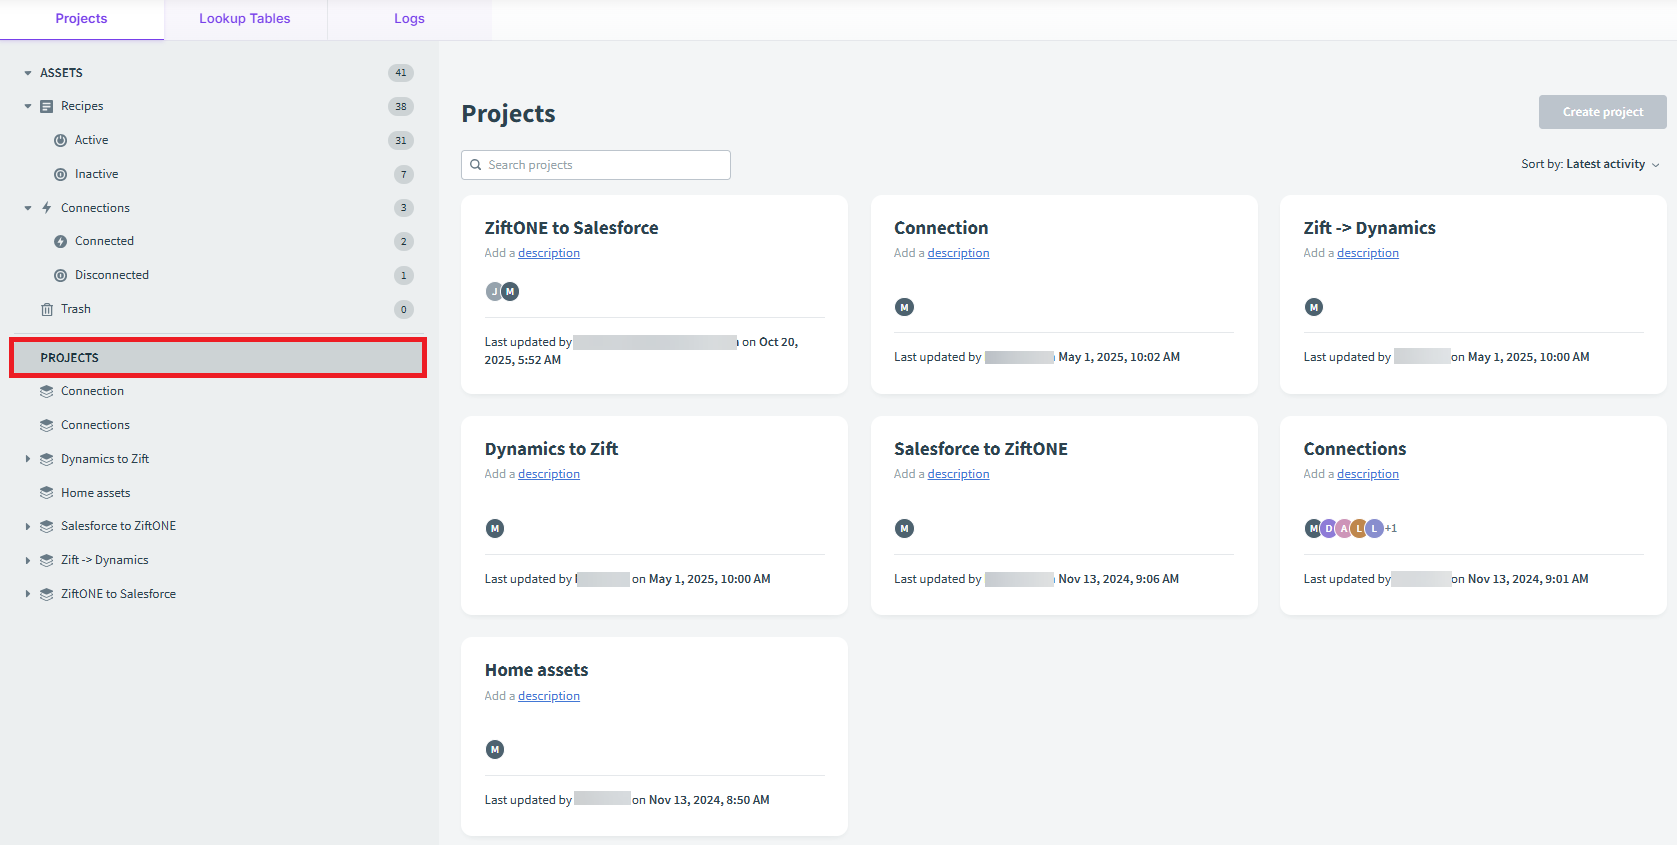The width and height of the screenshot is (1677, 845).
Task: Click the ASSETS count badge 41
Action: pos(401,73)
